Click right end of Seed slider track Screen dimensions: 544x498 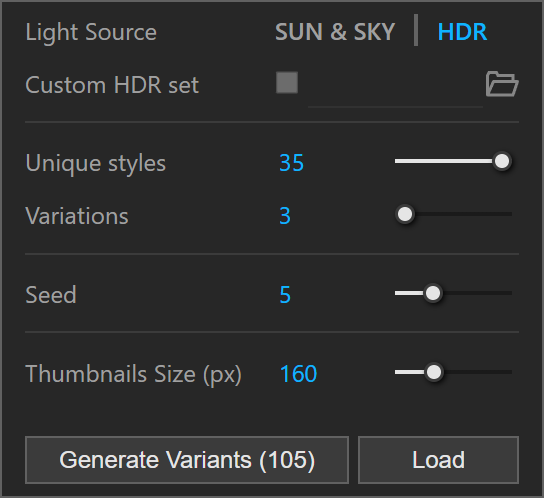(x=508, y=293)
